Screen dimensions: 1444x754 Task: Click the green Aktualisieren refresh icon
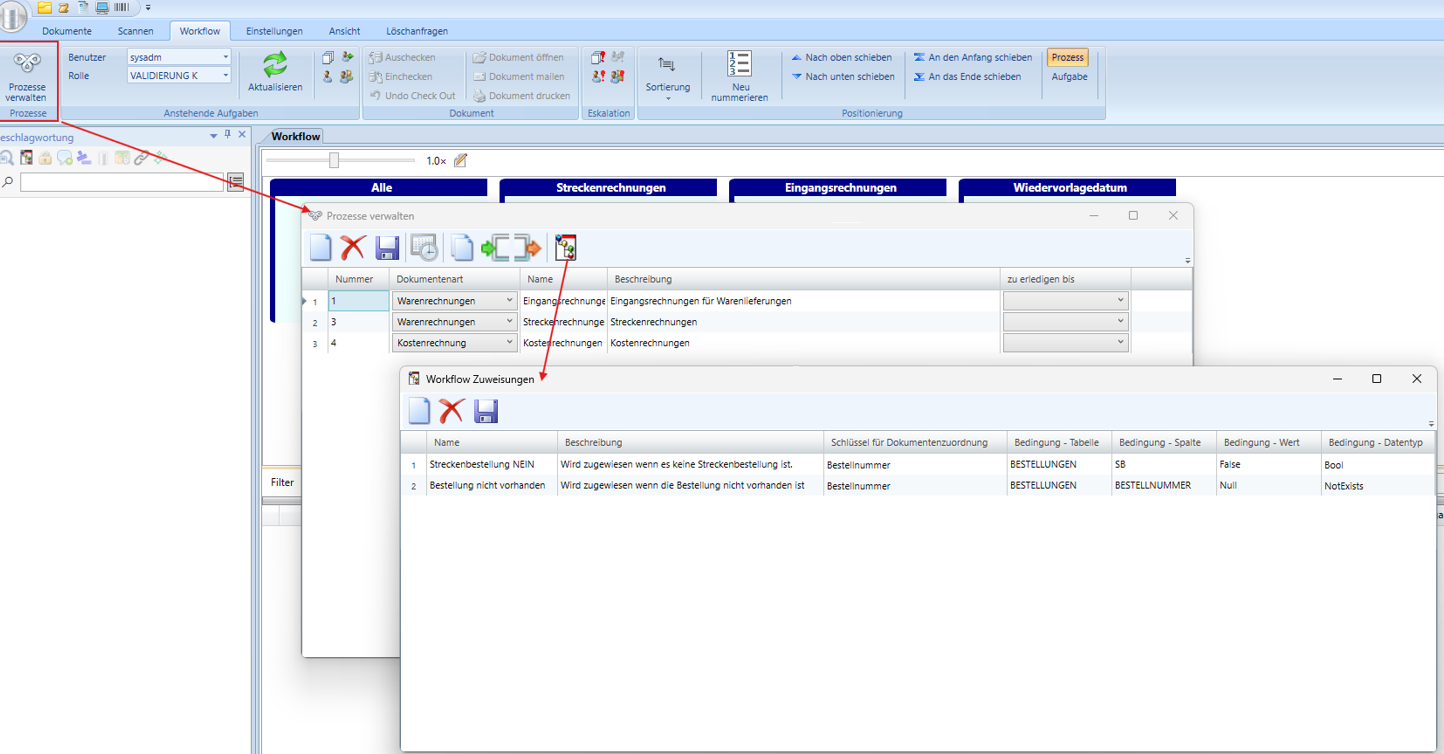(x=275, y=65)
